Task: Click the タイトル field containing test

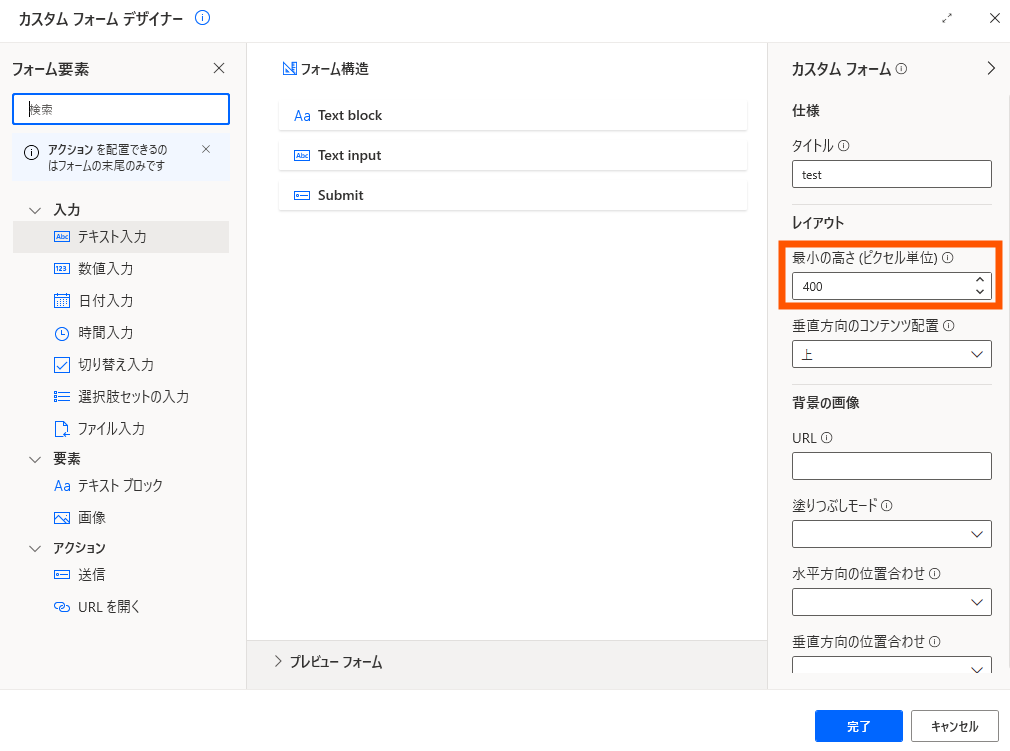Action: pos(891,175)
